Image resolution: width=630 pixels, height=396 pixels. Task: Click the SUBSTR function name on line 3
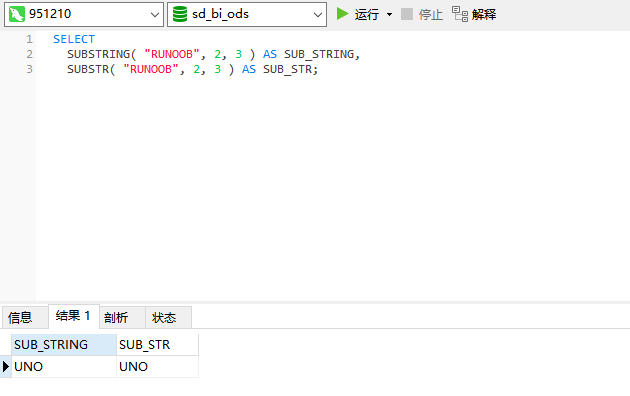click(x=88, y=69)
